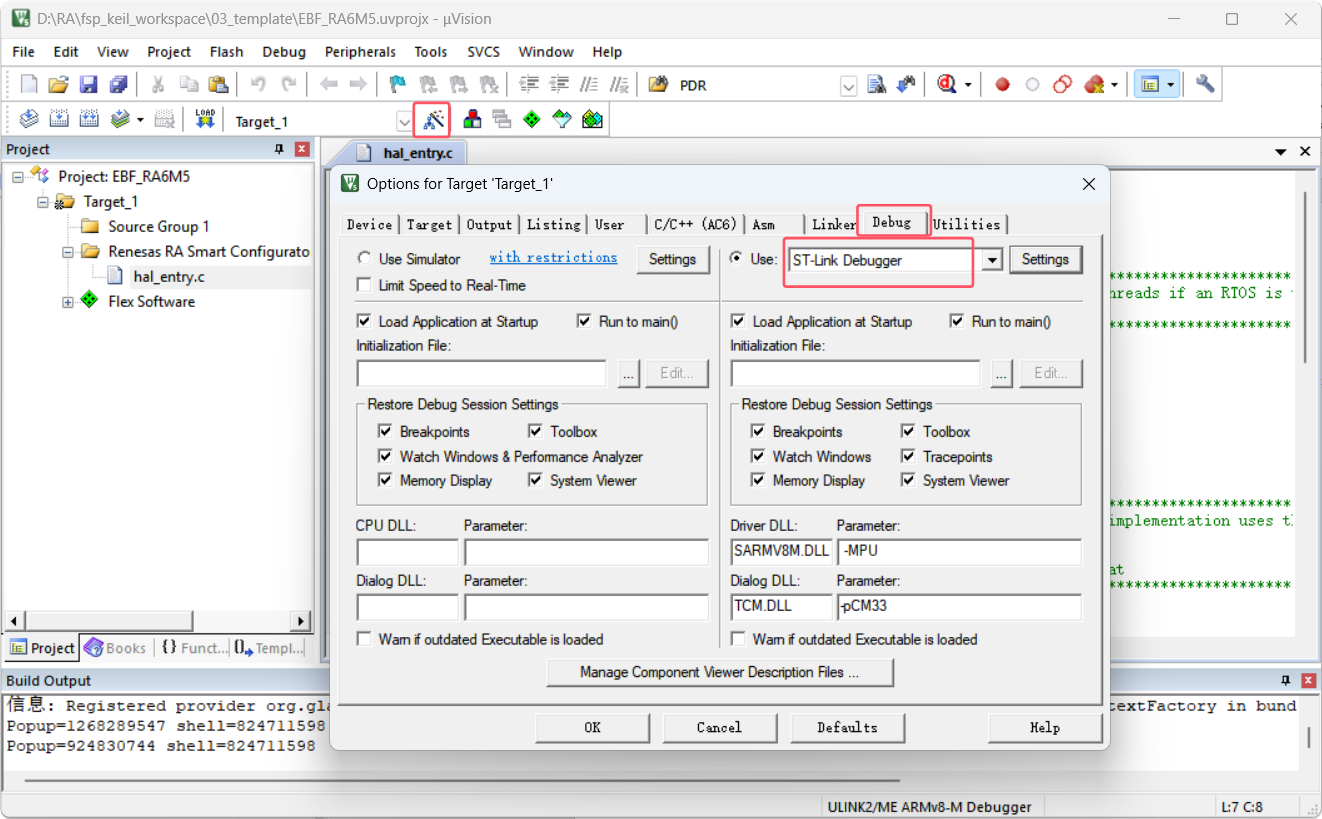Select the Use Simulator radio button
Screen dimensions: 1322x819
(x=364, y=259)
